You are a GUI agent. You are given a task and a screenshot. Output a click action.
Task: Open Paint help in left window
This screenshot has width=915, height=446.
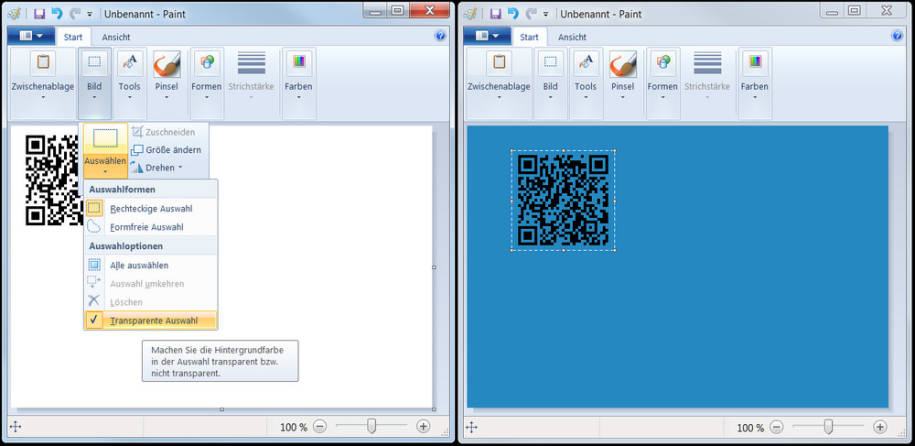point(440,36)
